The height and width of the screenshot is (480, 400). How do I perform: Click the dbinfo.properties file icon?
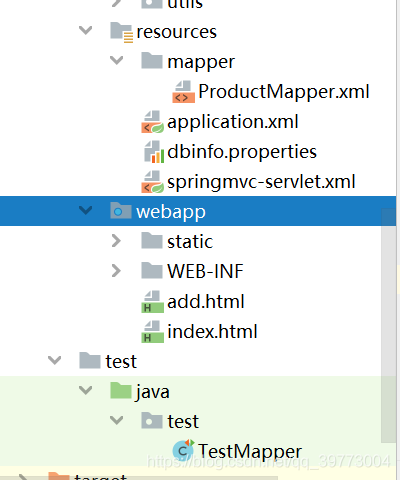(154, 152)
